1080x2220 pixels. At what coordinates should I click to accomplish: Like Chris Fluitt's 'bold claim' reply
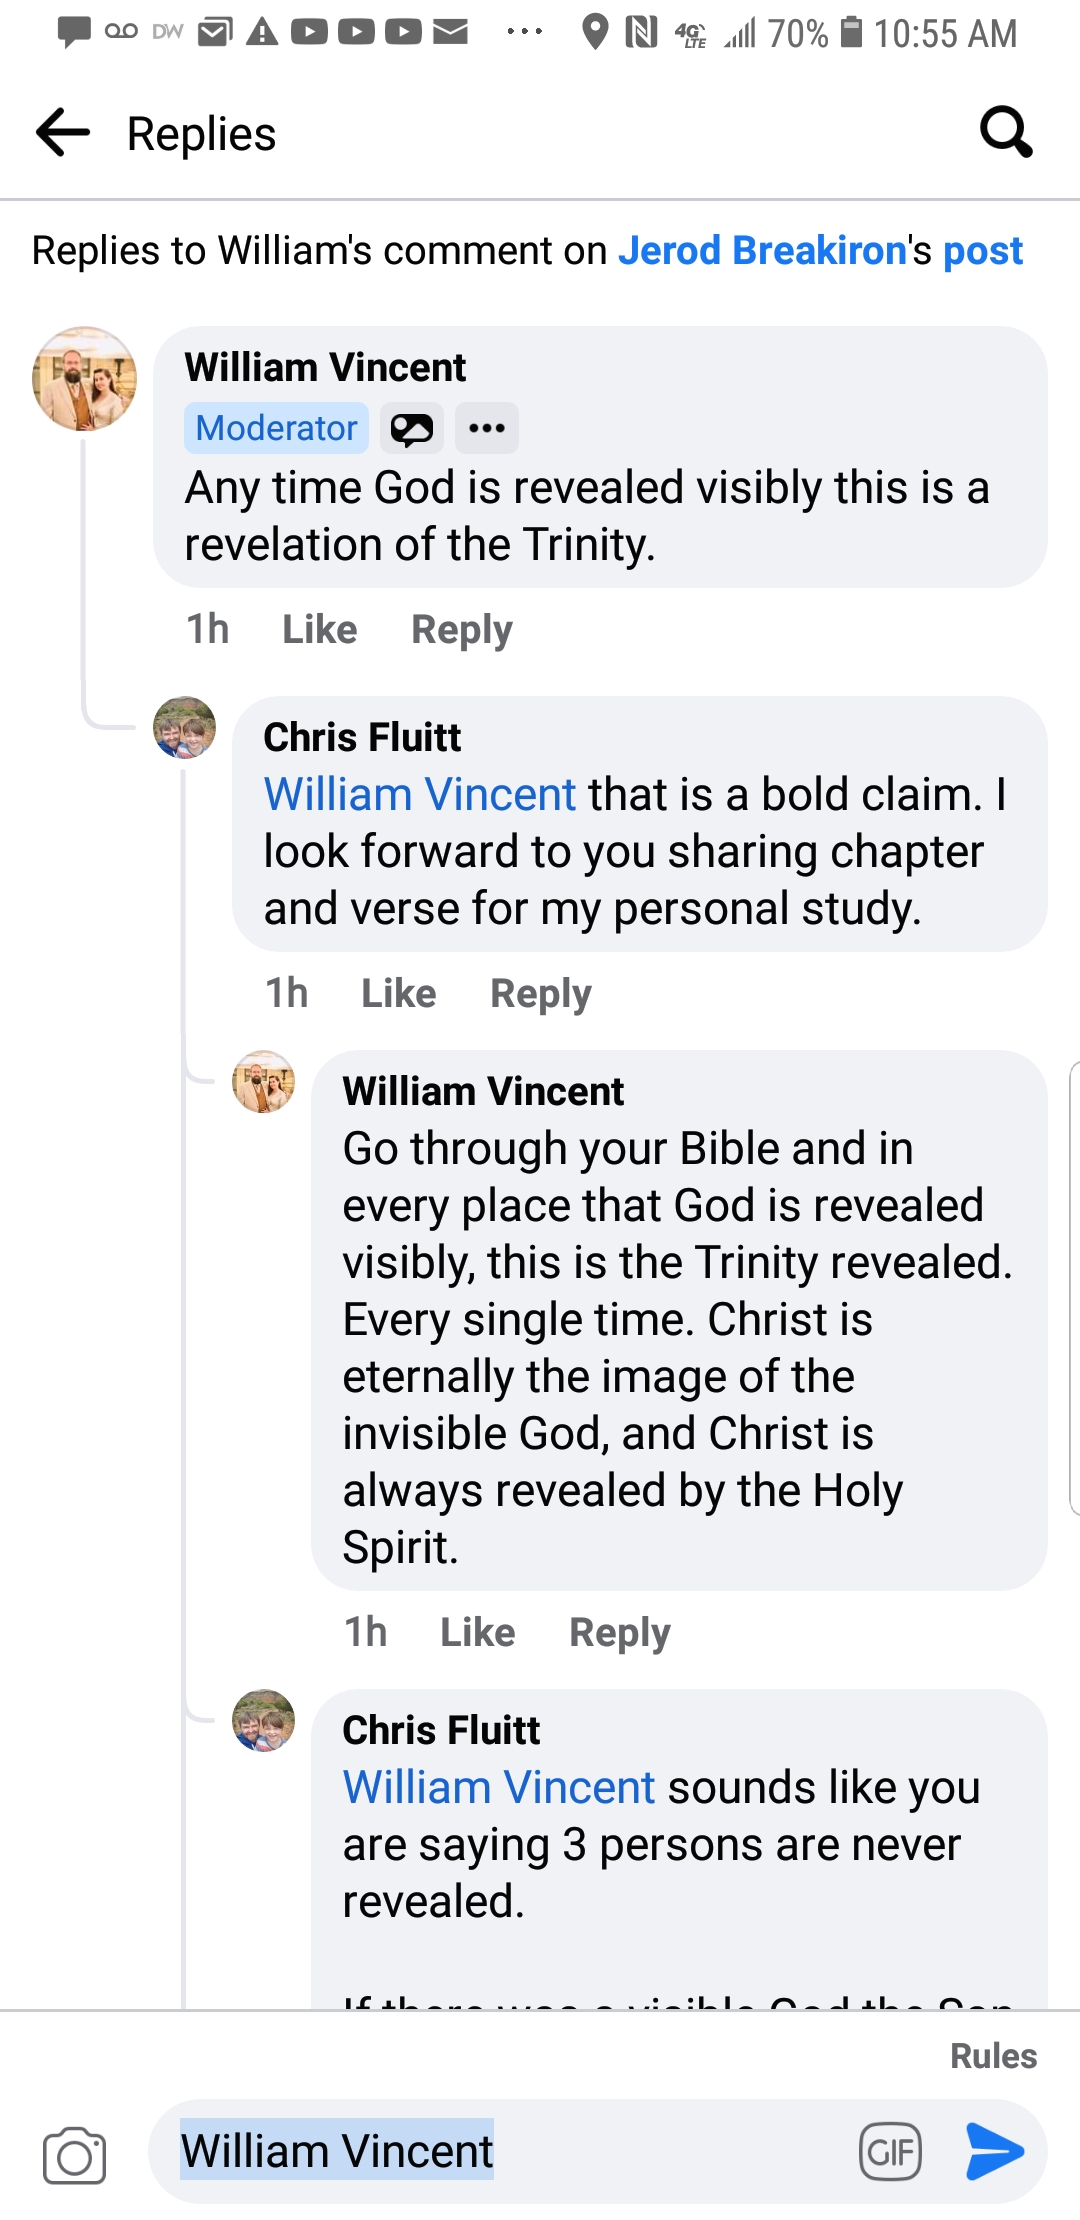tap(399, 994)
